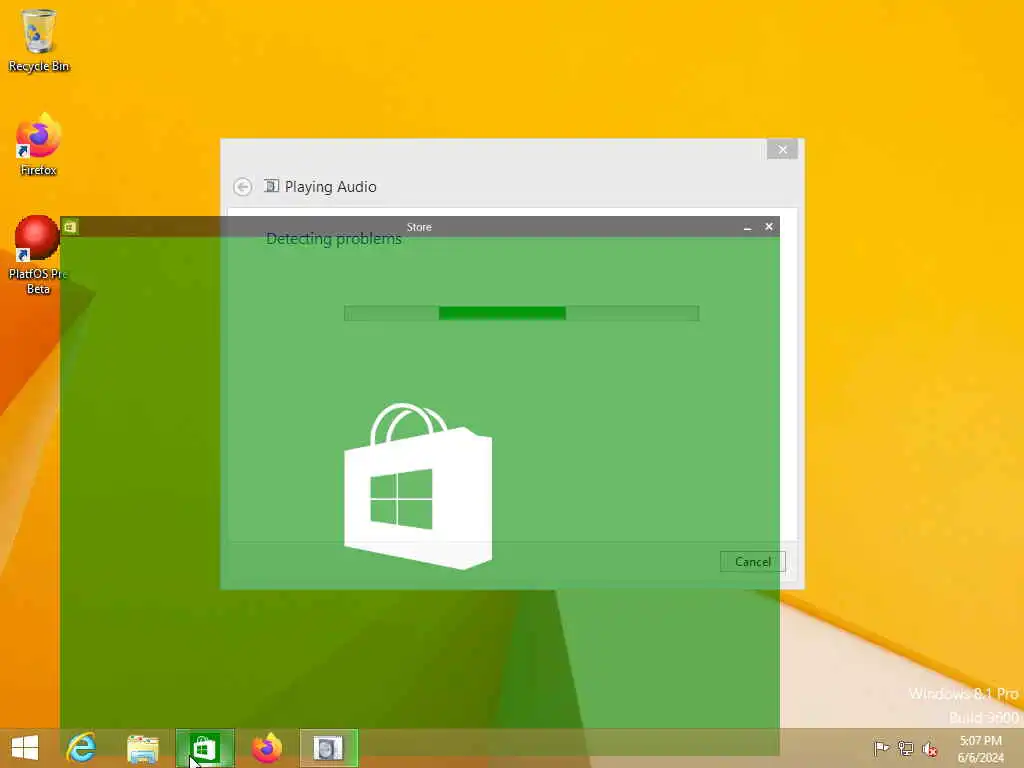Close the Playing Audio troubleshooter window
1024x768 pixels.
pyautogui.click(x=782, y=150)
